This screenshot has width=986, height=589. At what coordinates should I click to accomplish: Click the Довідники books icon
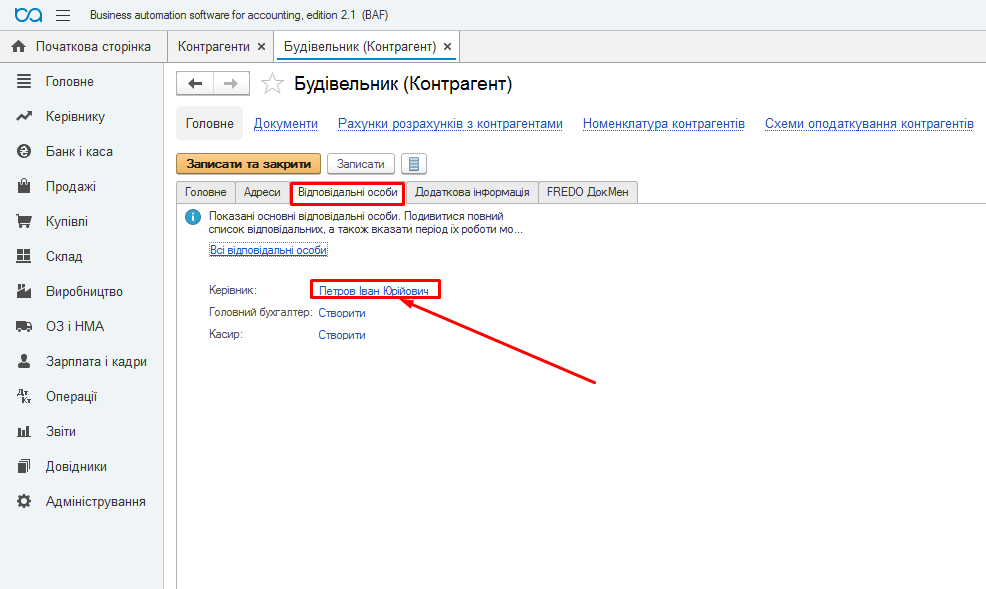click(x=24, y=466)
